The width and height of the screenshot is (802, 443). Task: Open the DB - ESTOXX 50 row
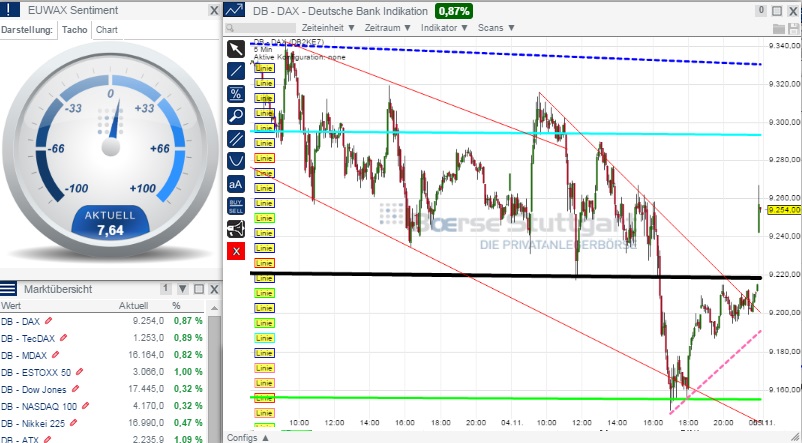click(x=102, y=372)
